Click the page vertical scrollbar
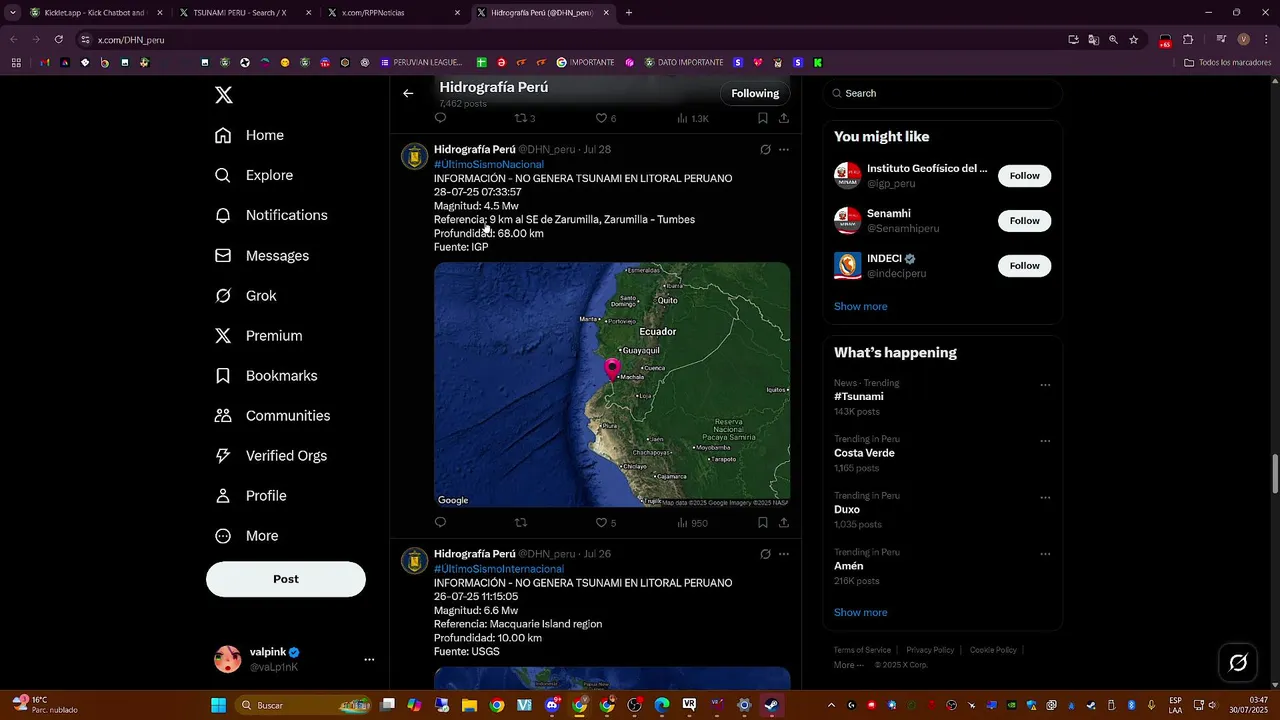Viewport: 1280px width, 720px height. tap(1274, 473)
